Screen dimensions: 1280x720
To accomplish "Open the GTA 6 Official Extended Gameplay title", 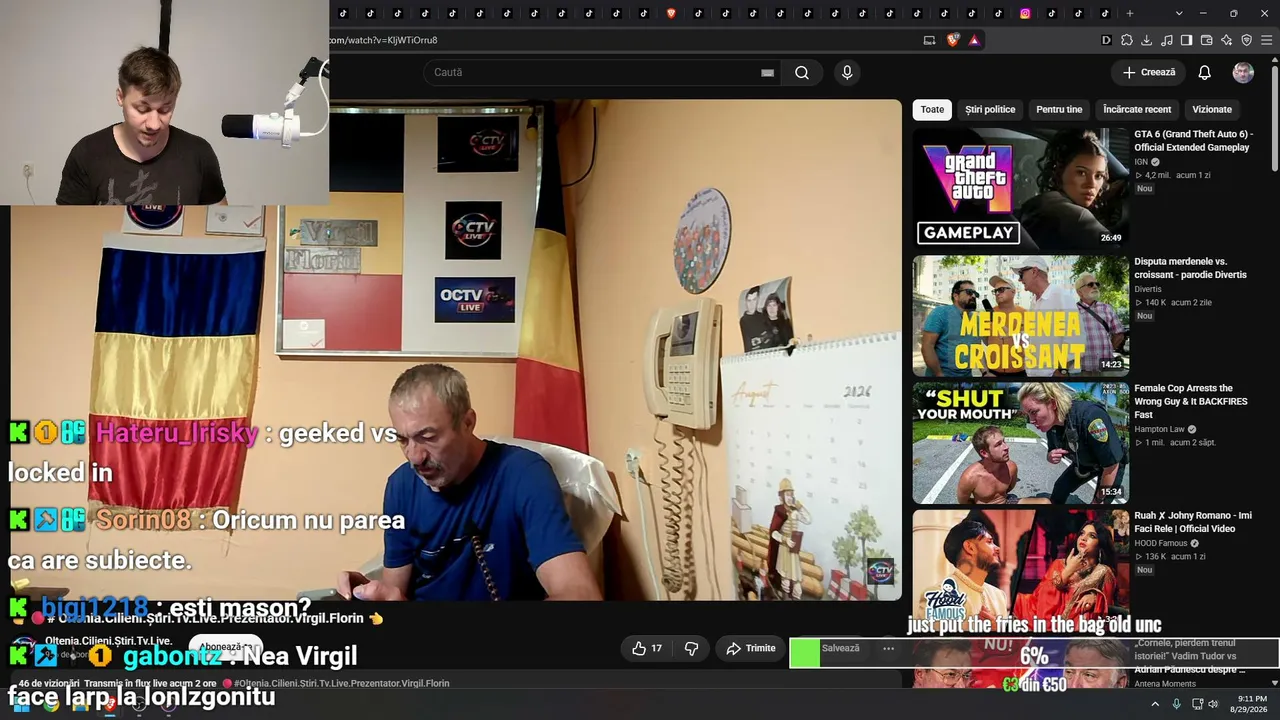I will 1193,141.
